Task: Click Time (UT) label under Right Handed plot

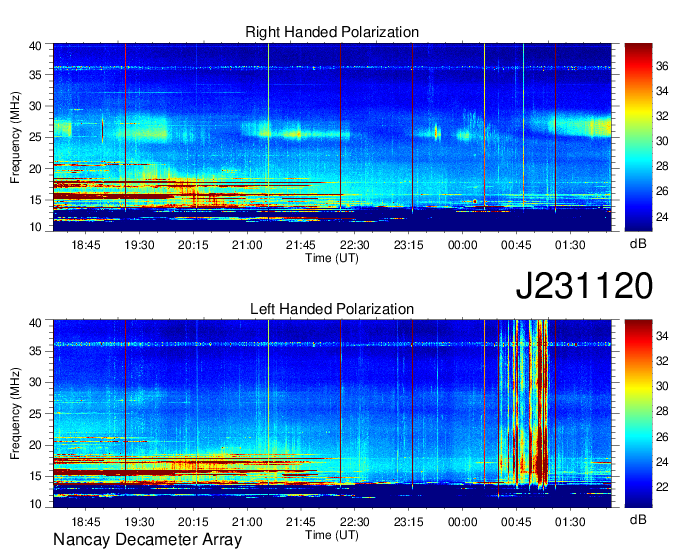Action: [332, 258]
